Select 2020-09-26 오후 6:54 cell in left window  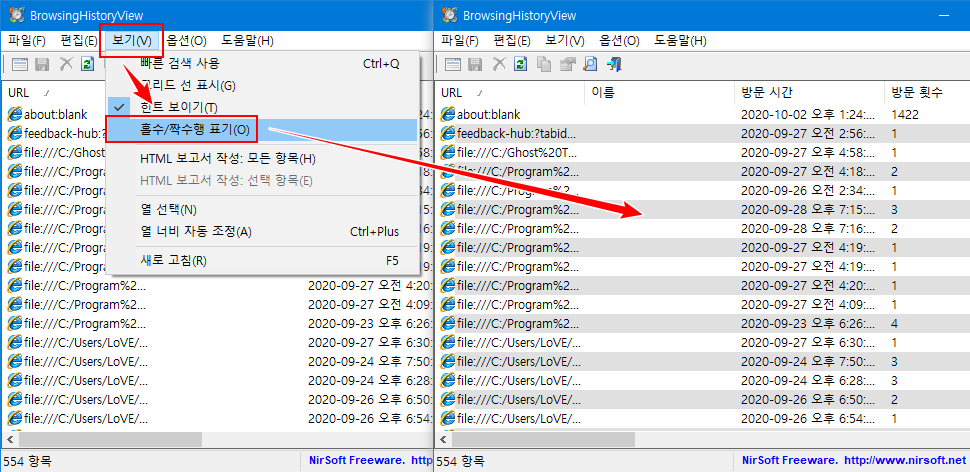click(x=369, y=419)
